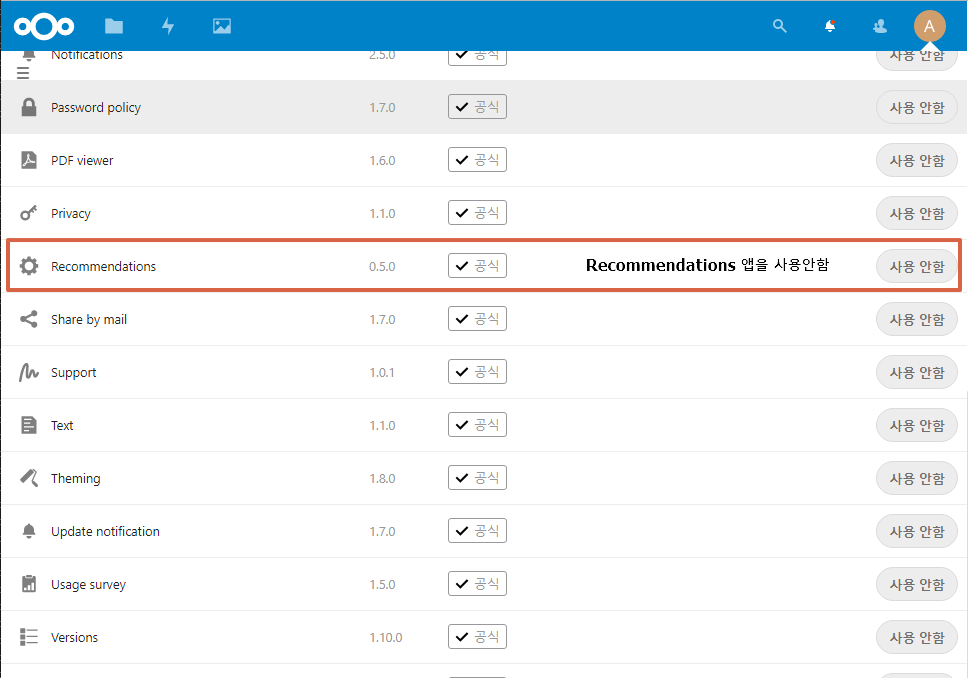
Task: Open the user avatar A menu
Action: point(929,26)
